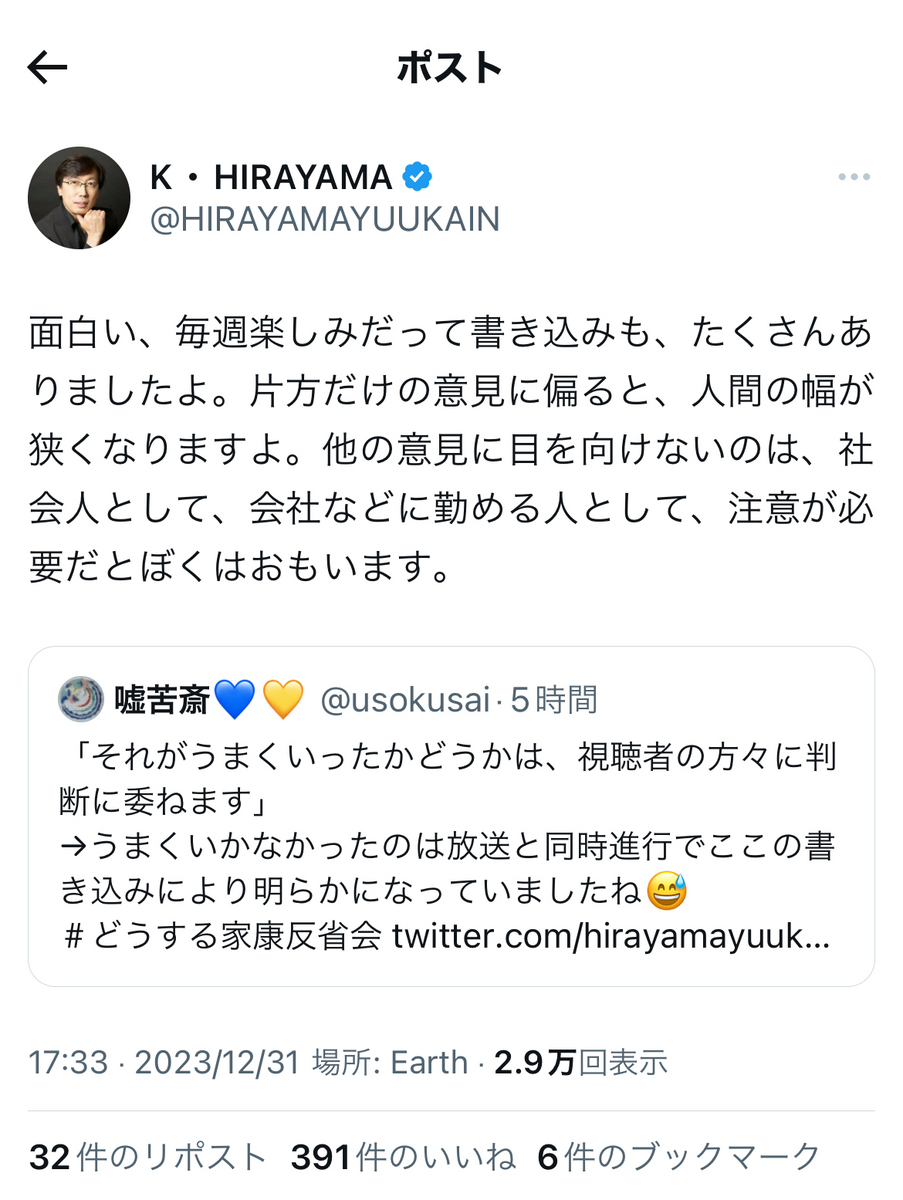The image size is (903, 1200).
Task: Open the @usokusai handle in the quote
Action: pos(405,700)
